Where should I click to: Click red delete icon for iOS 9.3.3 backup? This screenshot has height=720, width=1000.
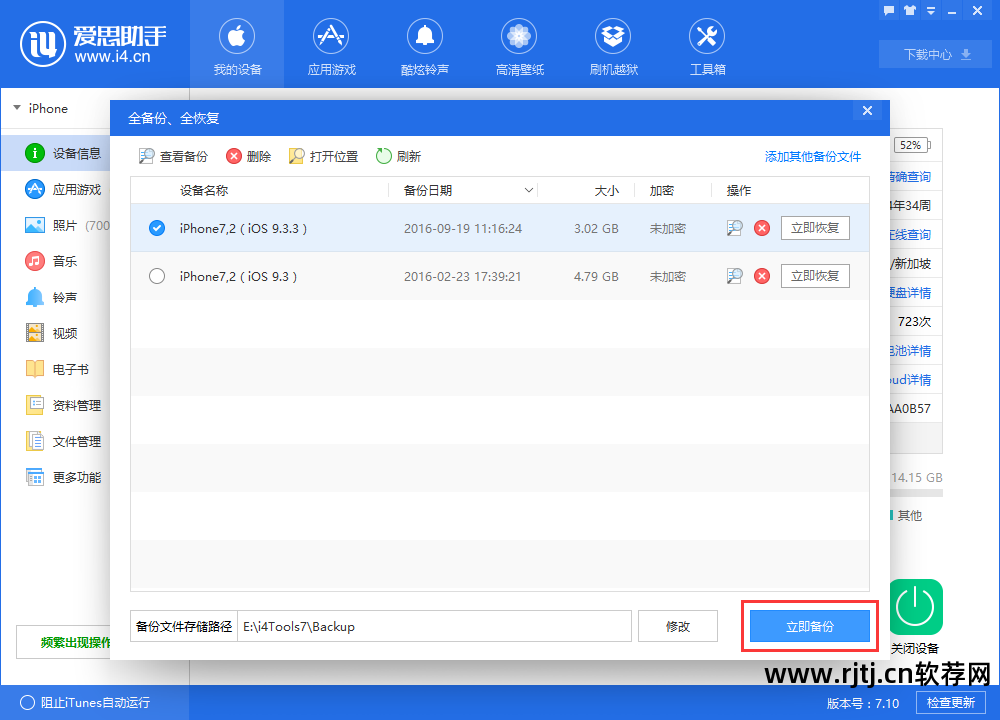click(x=762, y=228)
